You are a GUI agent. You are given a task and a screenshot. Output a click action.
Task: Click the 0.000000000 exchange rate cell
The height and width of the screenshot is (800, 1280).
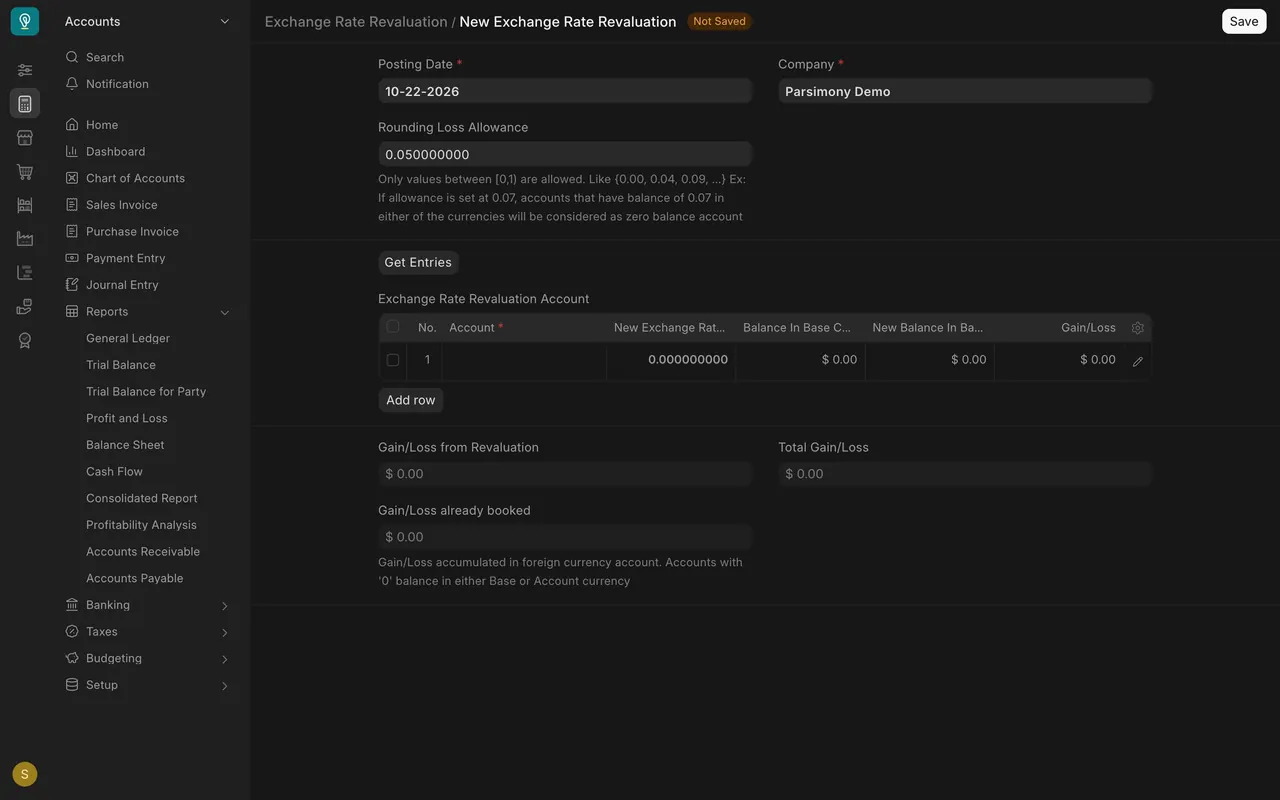pyautogui.click(x=671, y=360)
